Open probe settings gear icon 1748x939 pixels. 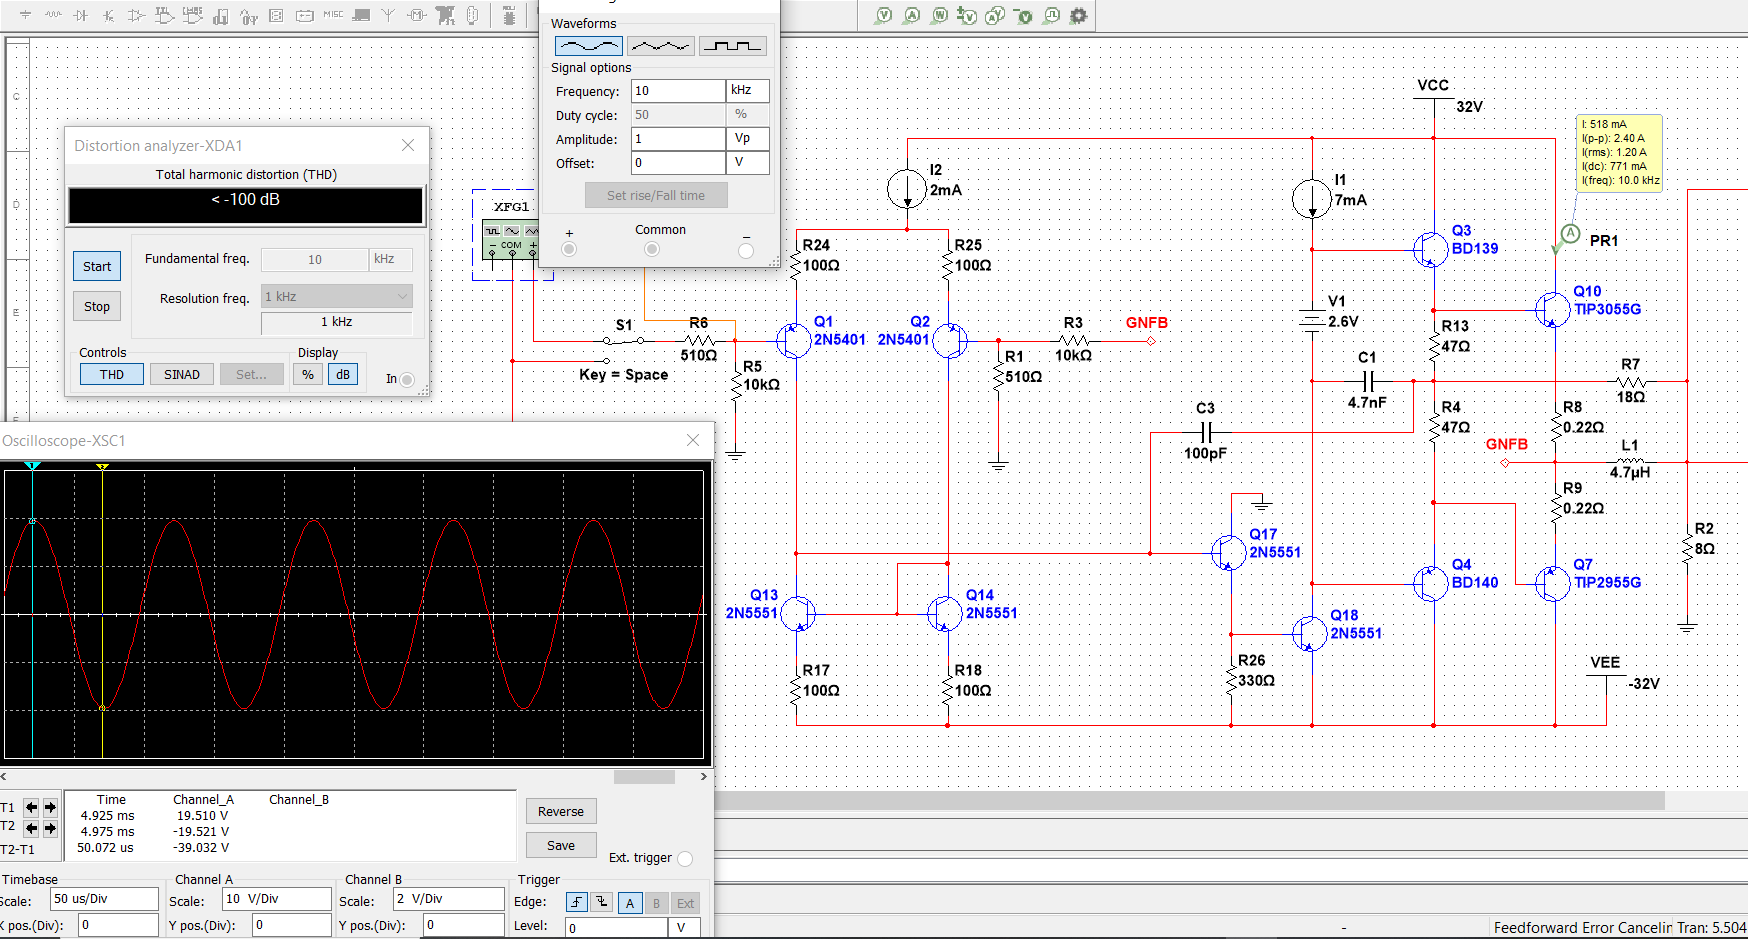[x=1079, y=15]
